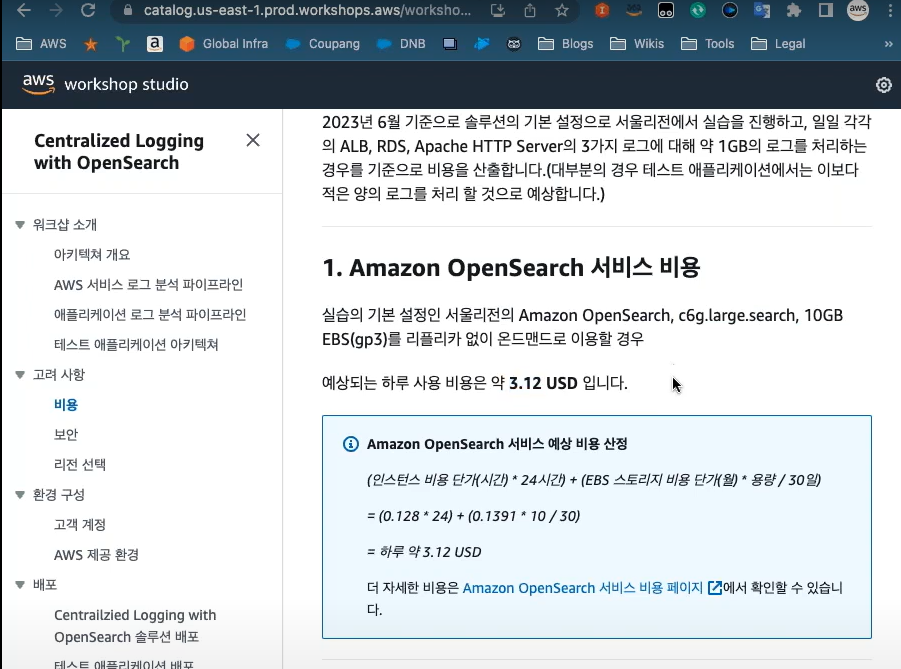The height and width of the screenshot is (669, 901).
Task: Open the aws profile avatar
Action: point(858,10)
